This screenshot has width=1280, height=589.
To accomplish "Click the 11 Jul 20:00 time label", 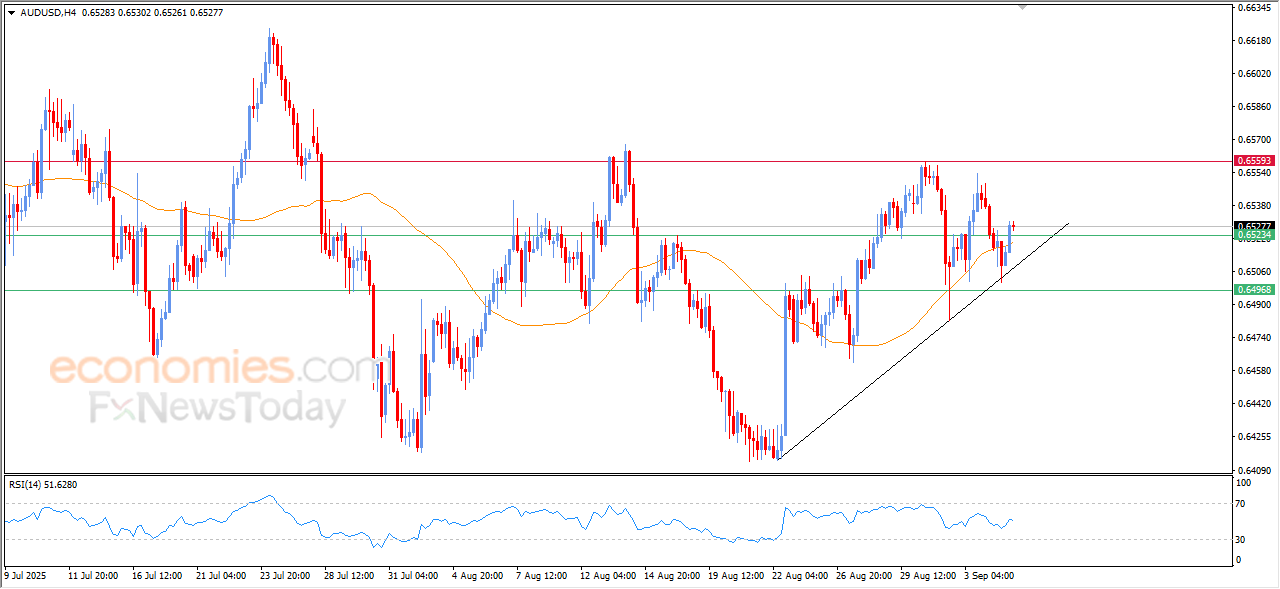I will click(x=93, y=577).
